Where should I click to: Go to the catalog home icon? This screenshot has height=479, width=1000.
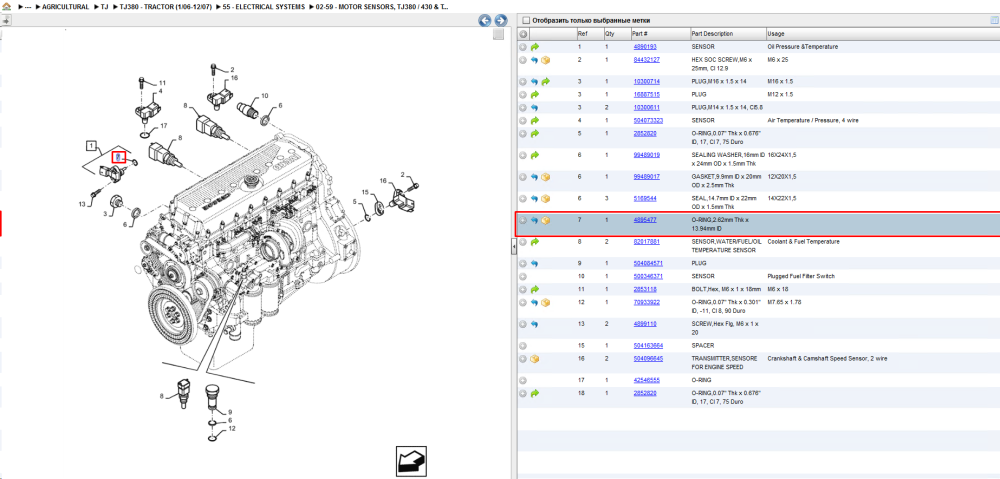coord(6,6)
